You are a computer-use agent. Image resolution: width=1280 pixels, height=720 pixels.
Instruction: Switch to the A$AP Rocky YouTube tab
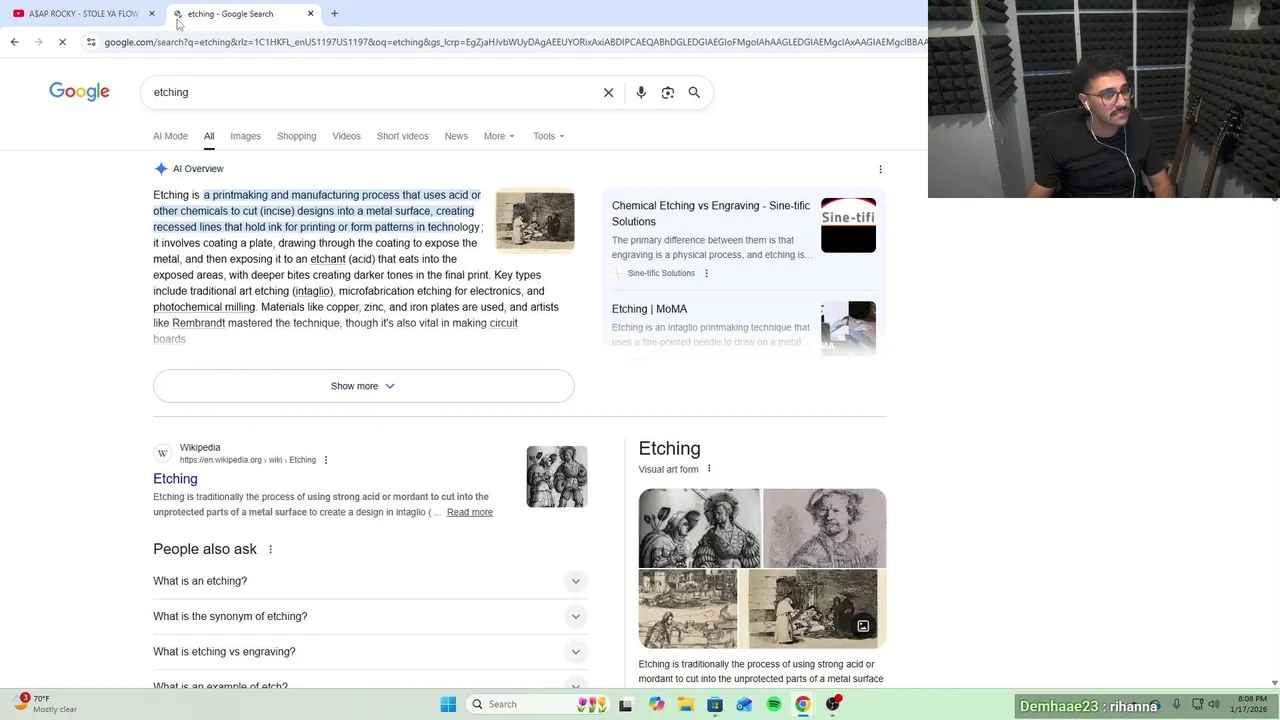(82, 14)
